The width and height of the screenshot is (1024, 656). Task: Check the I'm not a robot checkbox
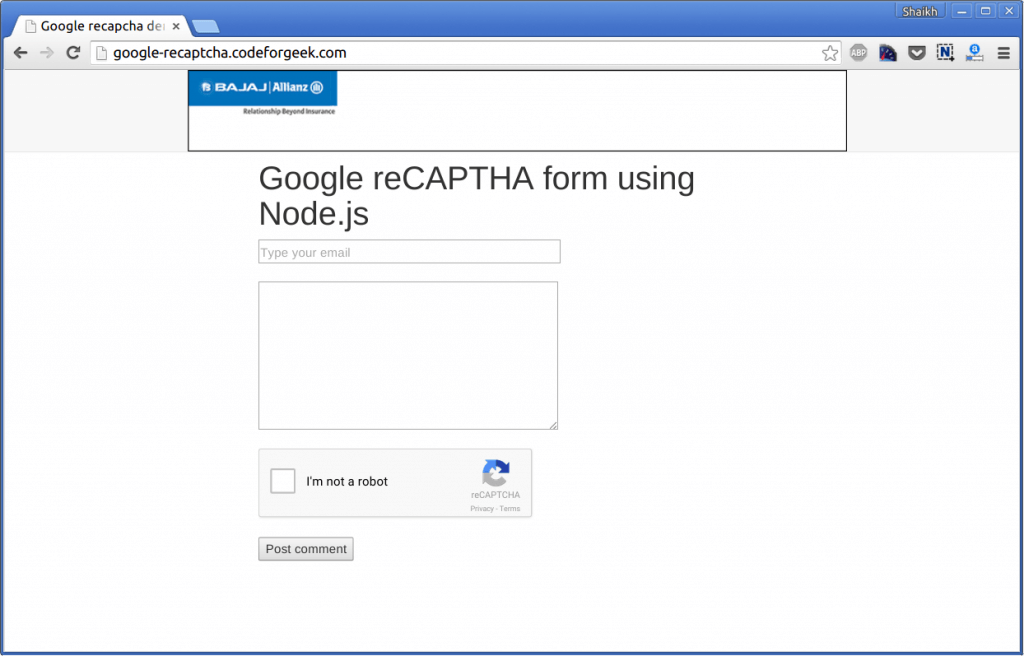pos(283,481)
